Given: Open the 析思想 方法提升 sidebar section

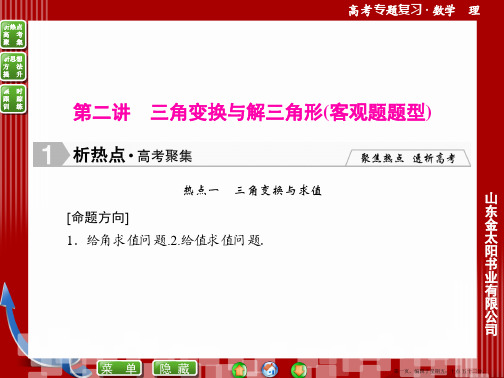Looking at the screenshot, I should coord(13,66).
